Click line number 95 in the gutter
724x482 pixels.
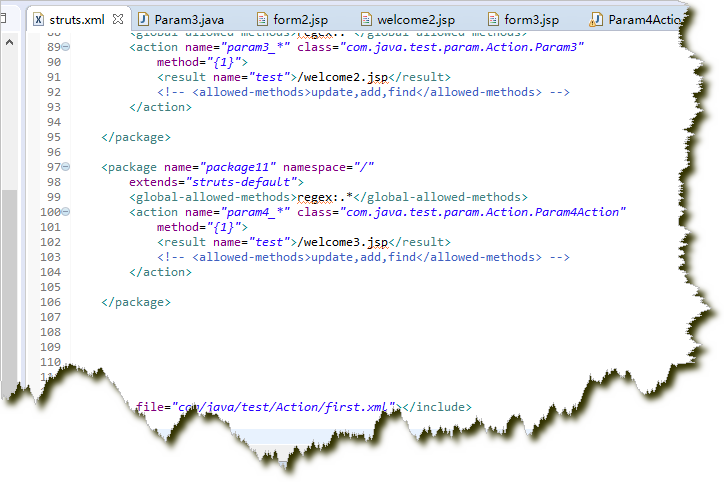[x=54, y=137]
